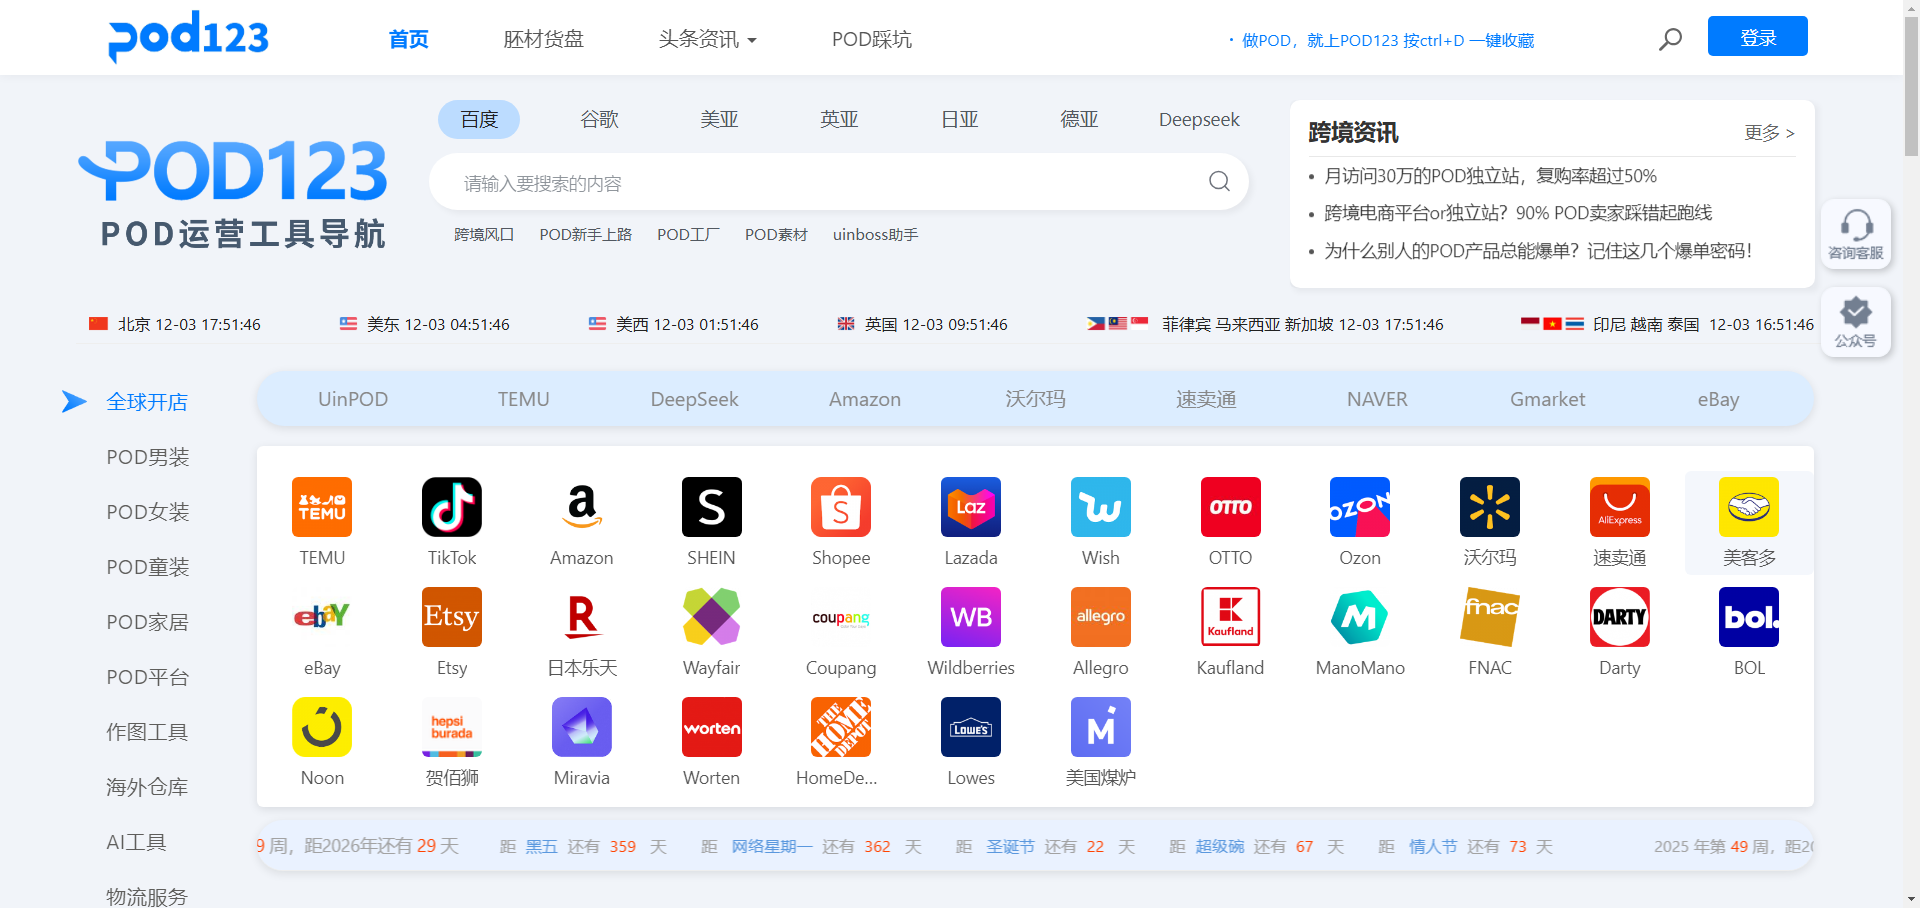Open the 咨询客服 headset icon

(x=1855, y=226)
